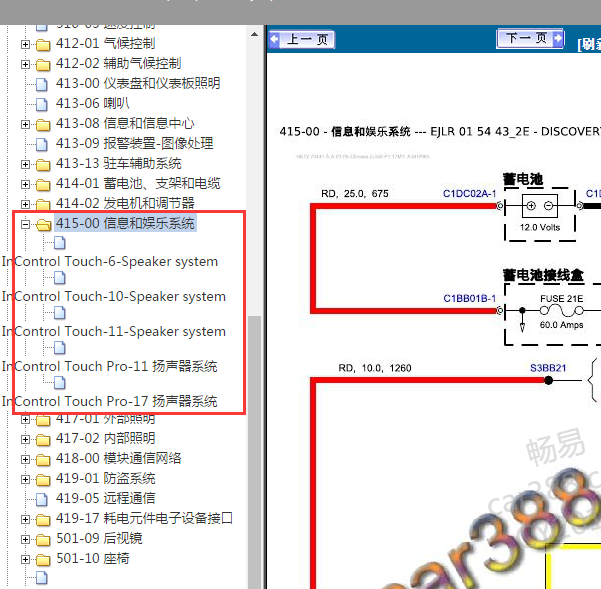Click the tree panel scrollbar thumb

tap(254, 452)
